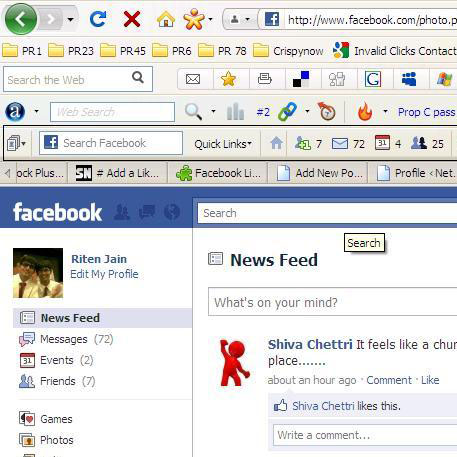
Task: Switch to the Add New Po... tab
Action: point(318,173)
